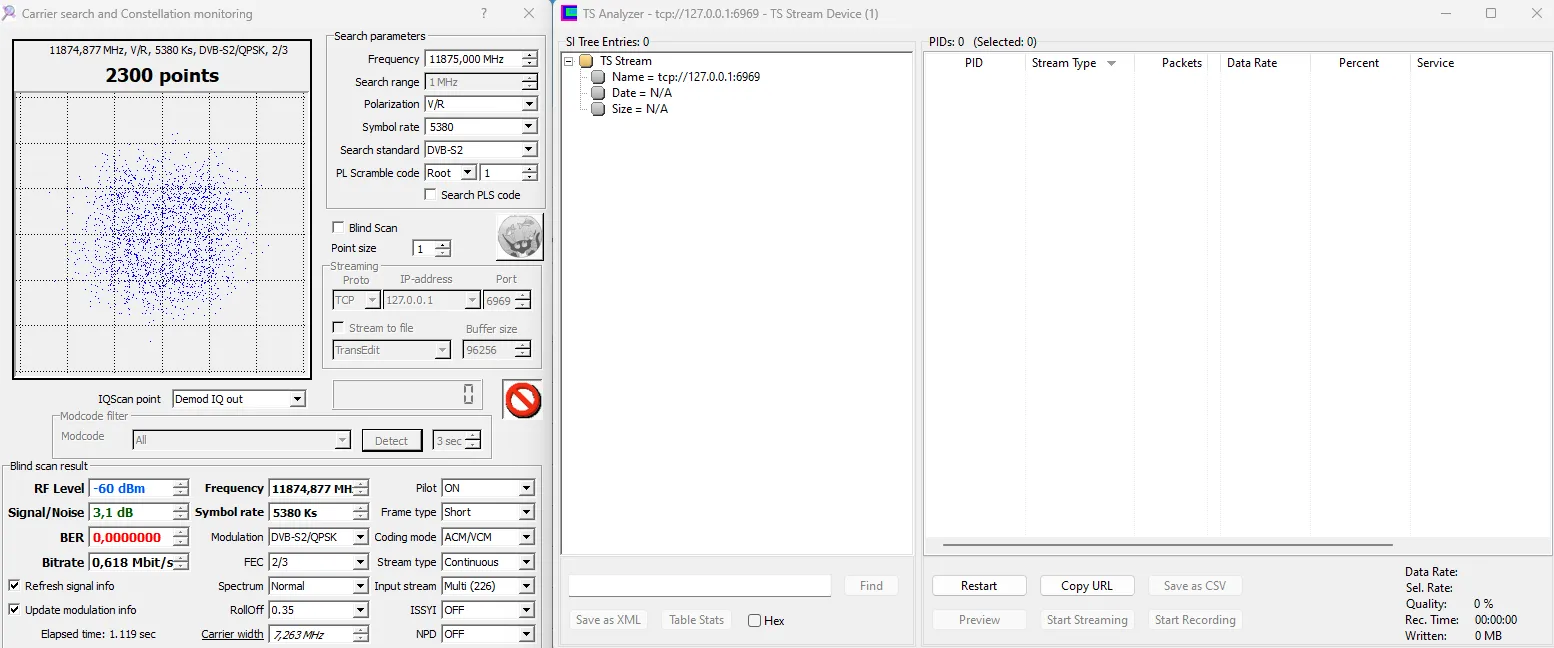Screen dimensions: 1554x648
Task: Click the Data Rate column header
Action: [x=1251, y=63]
